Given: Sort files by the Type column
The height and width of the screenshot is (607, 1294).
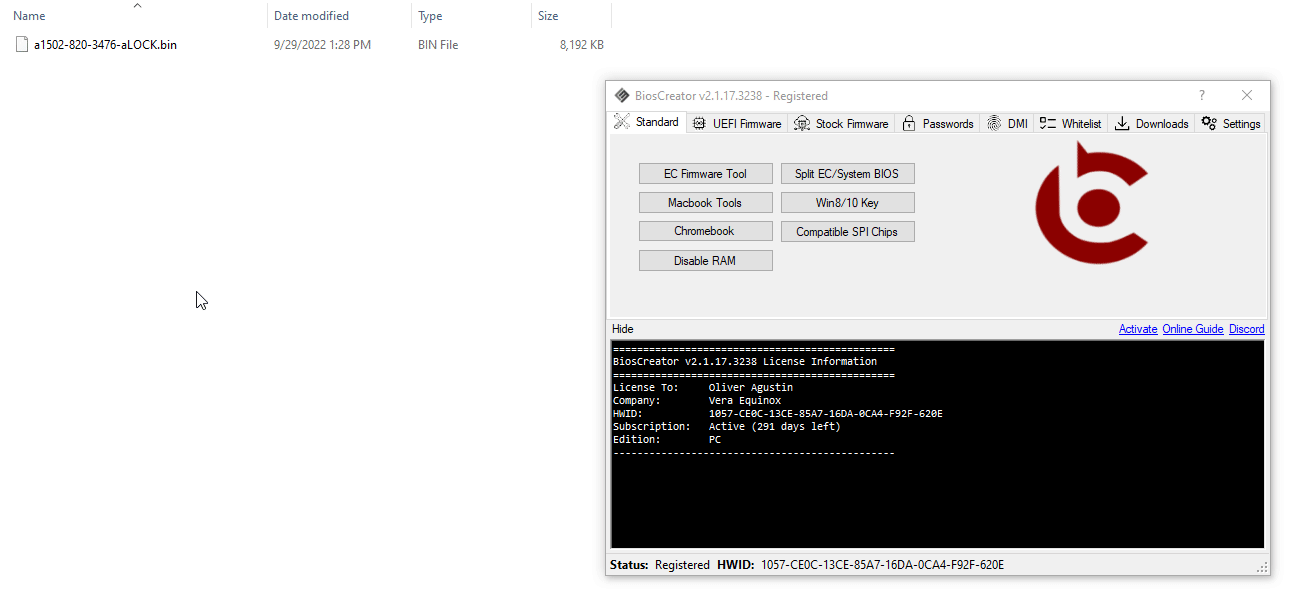Looking at the screenshot, I should [x=471, y=16].
